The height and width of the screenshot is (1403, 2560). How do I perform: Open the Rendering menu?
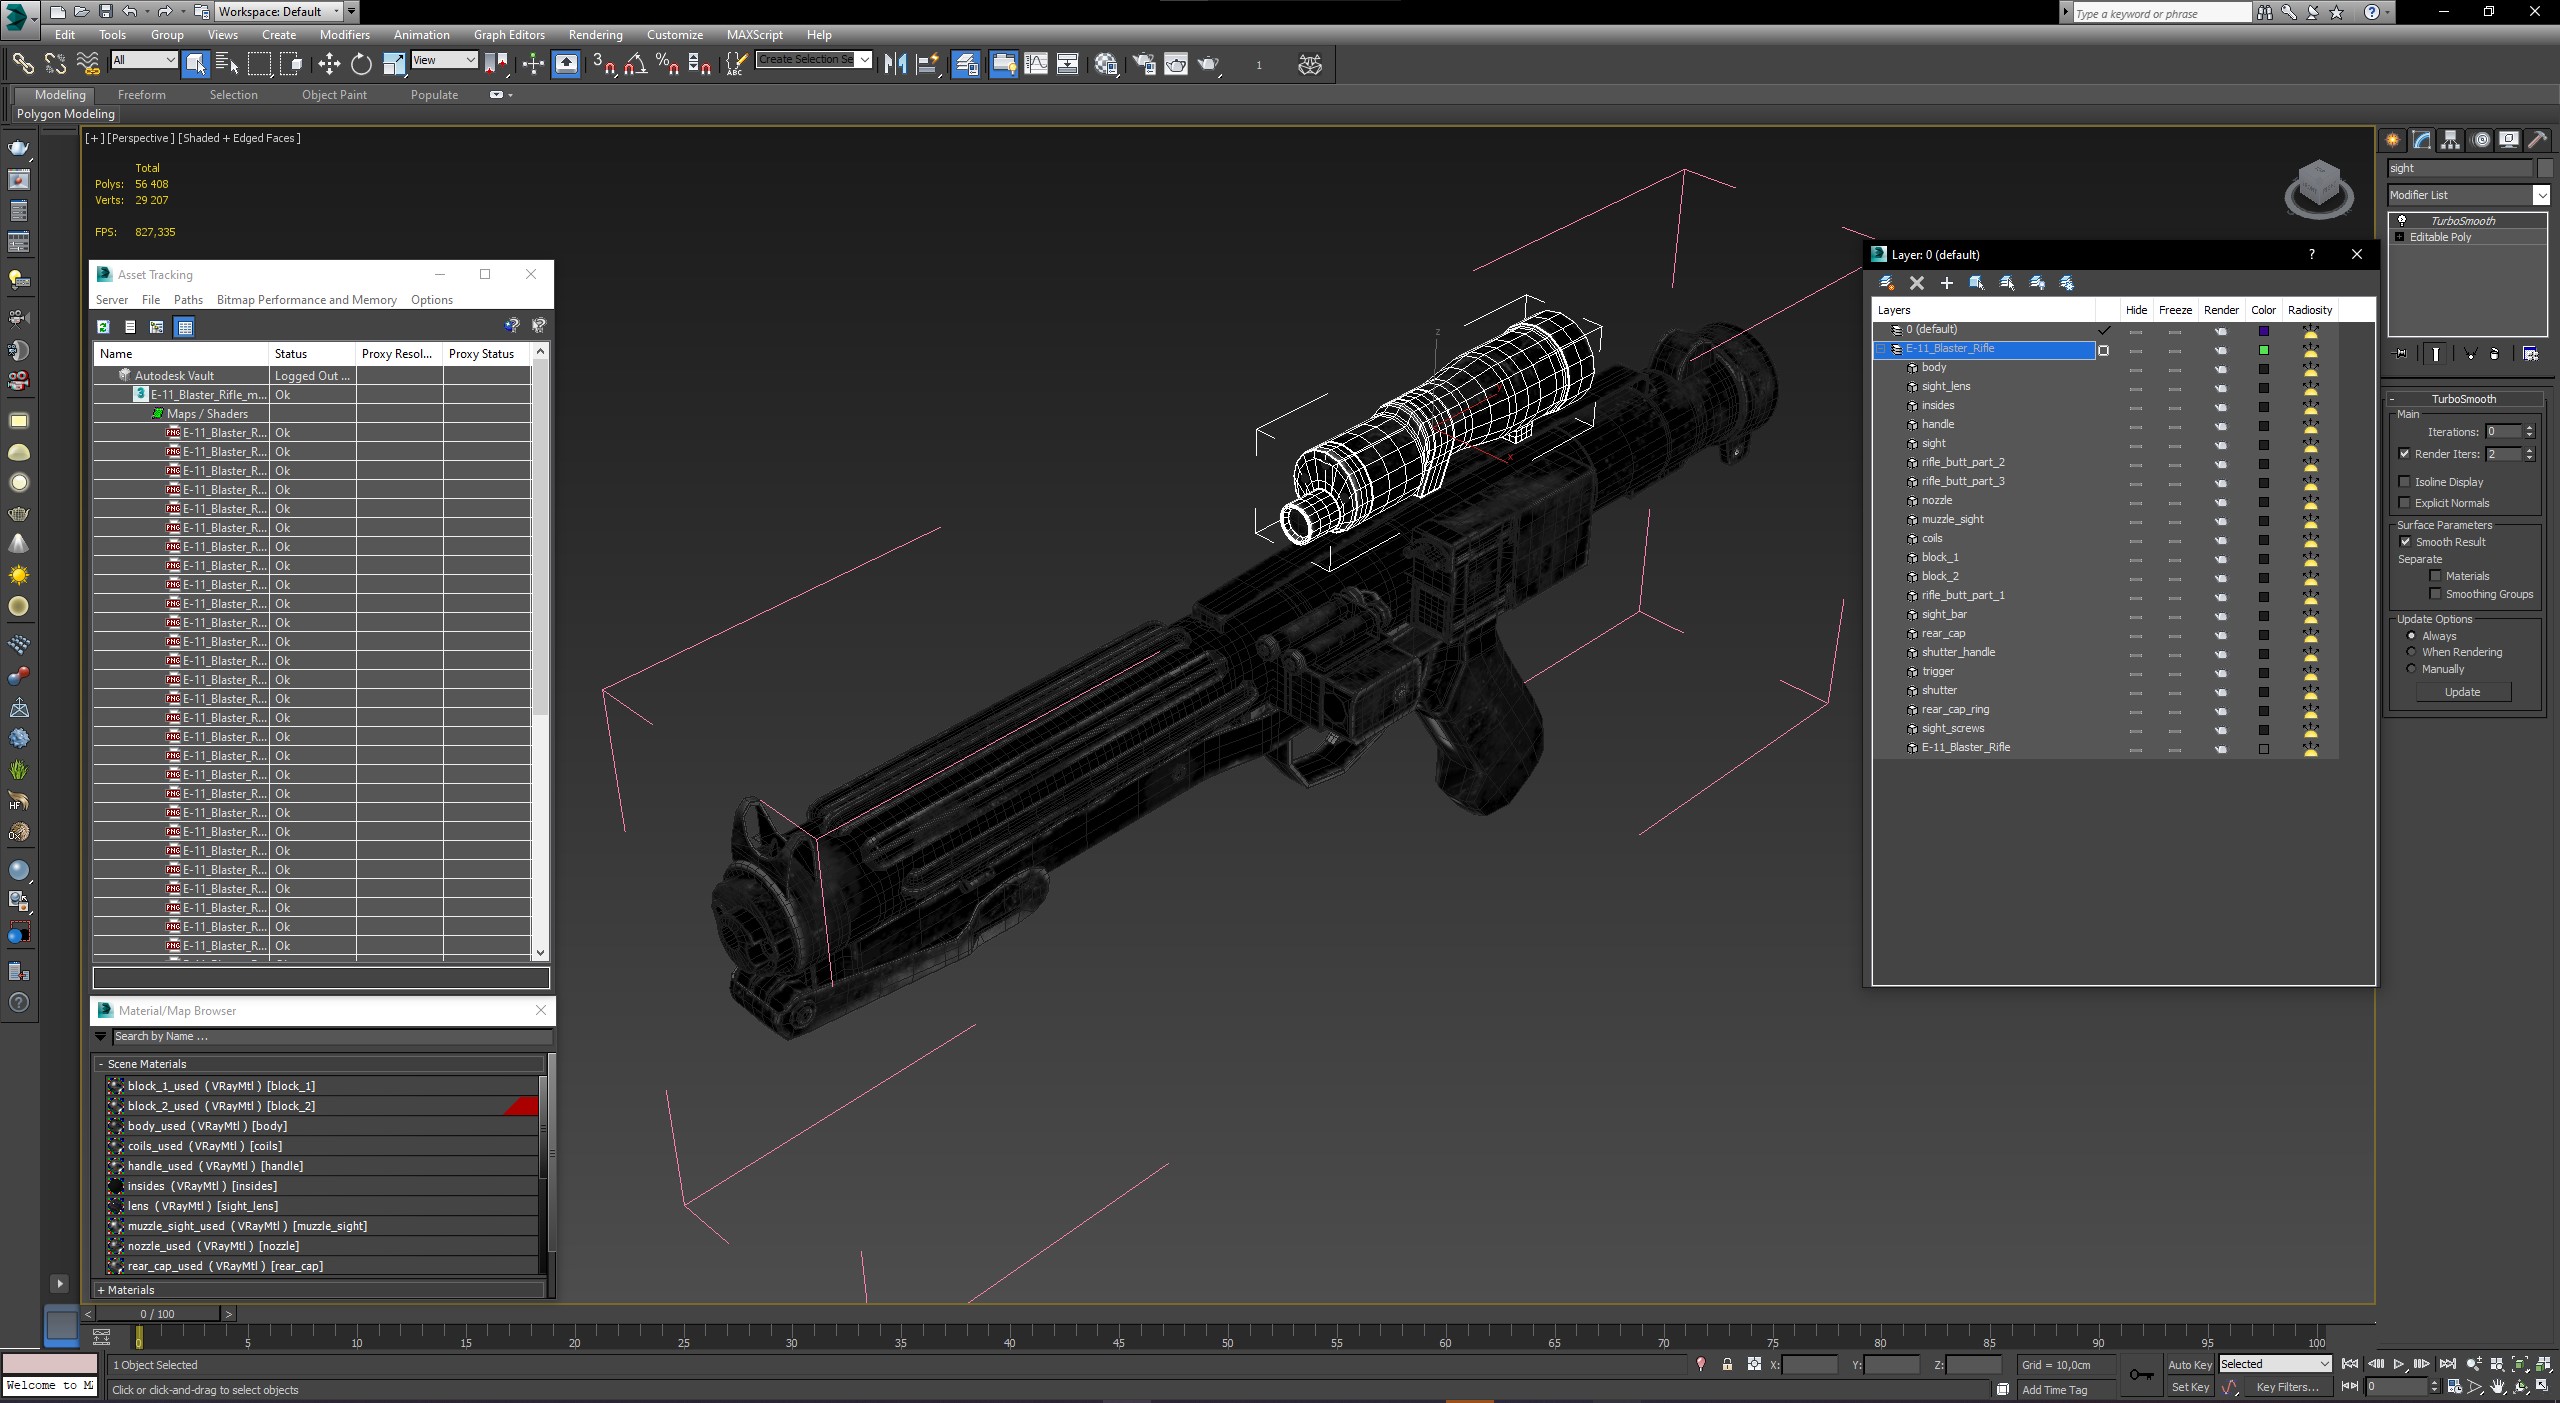coord(595,35)
